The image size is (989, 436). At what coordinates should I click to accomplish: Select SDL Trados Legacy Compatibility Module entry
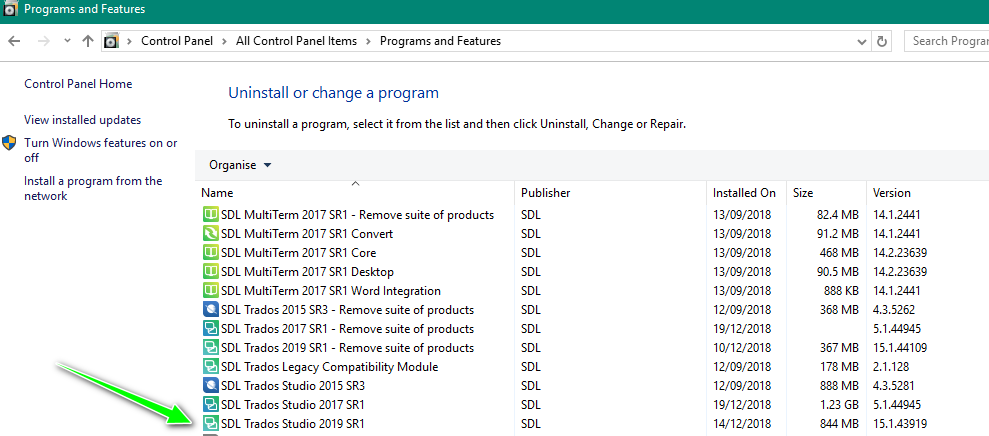329,367
